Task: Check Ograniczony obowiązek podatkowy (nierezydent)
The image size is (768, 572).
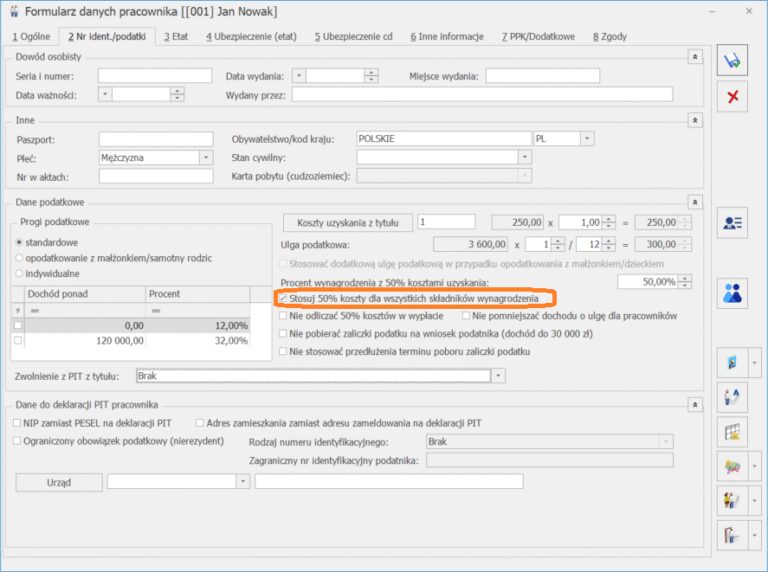Action: tap(17, 441)
